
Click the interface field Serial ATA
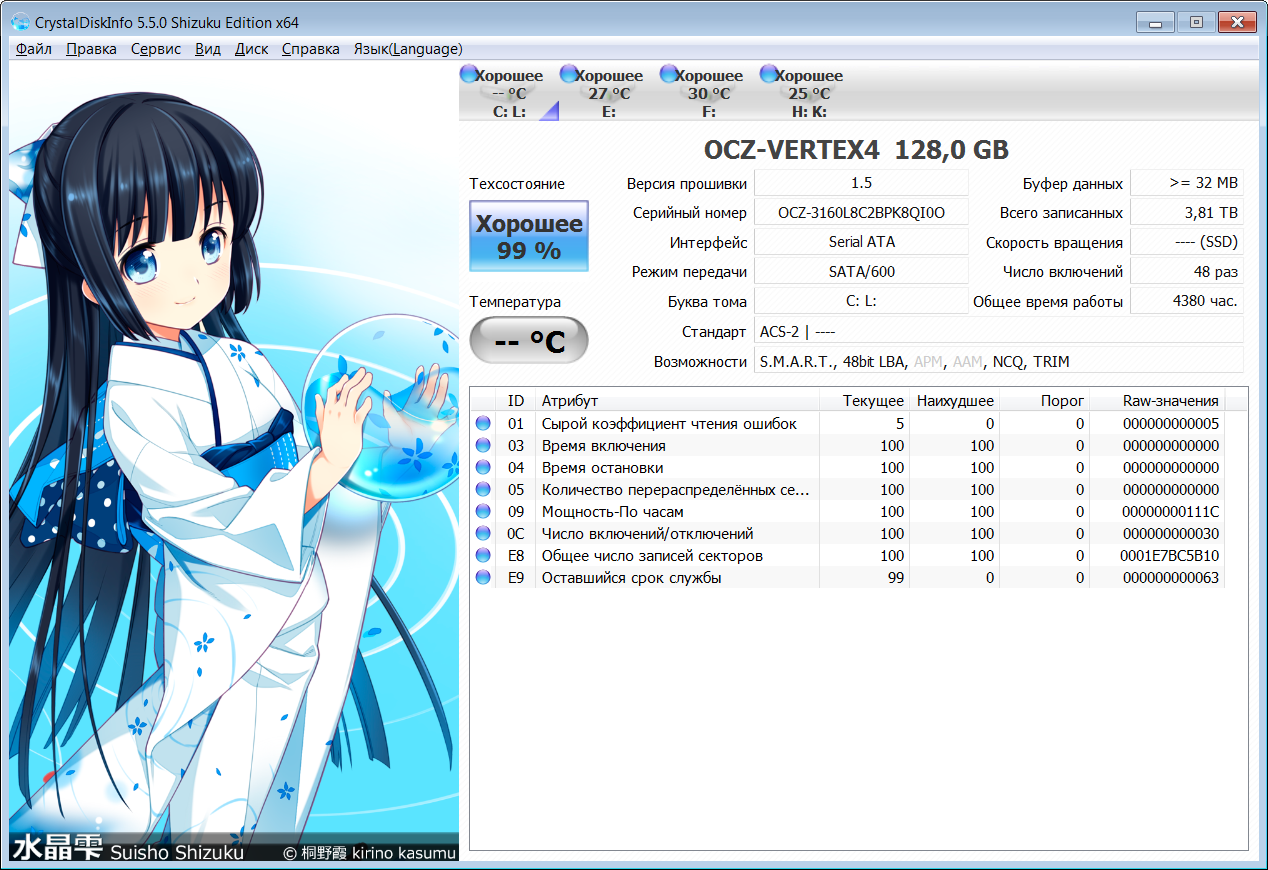pos(861,242)
